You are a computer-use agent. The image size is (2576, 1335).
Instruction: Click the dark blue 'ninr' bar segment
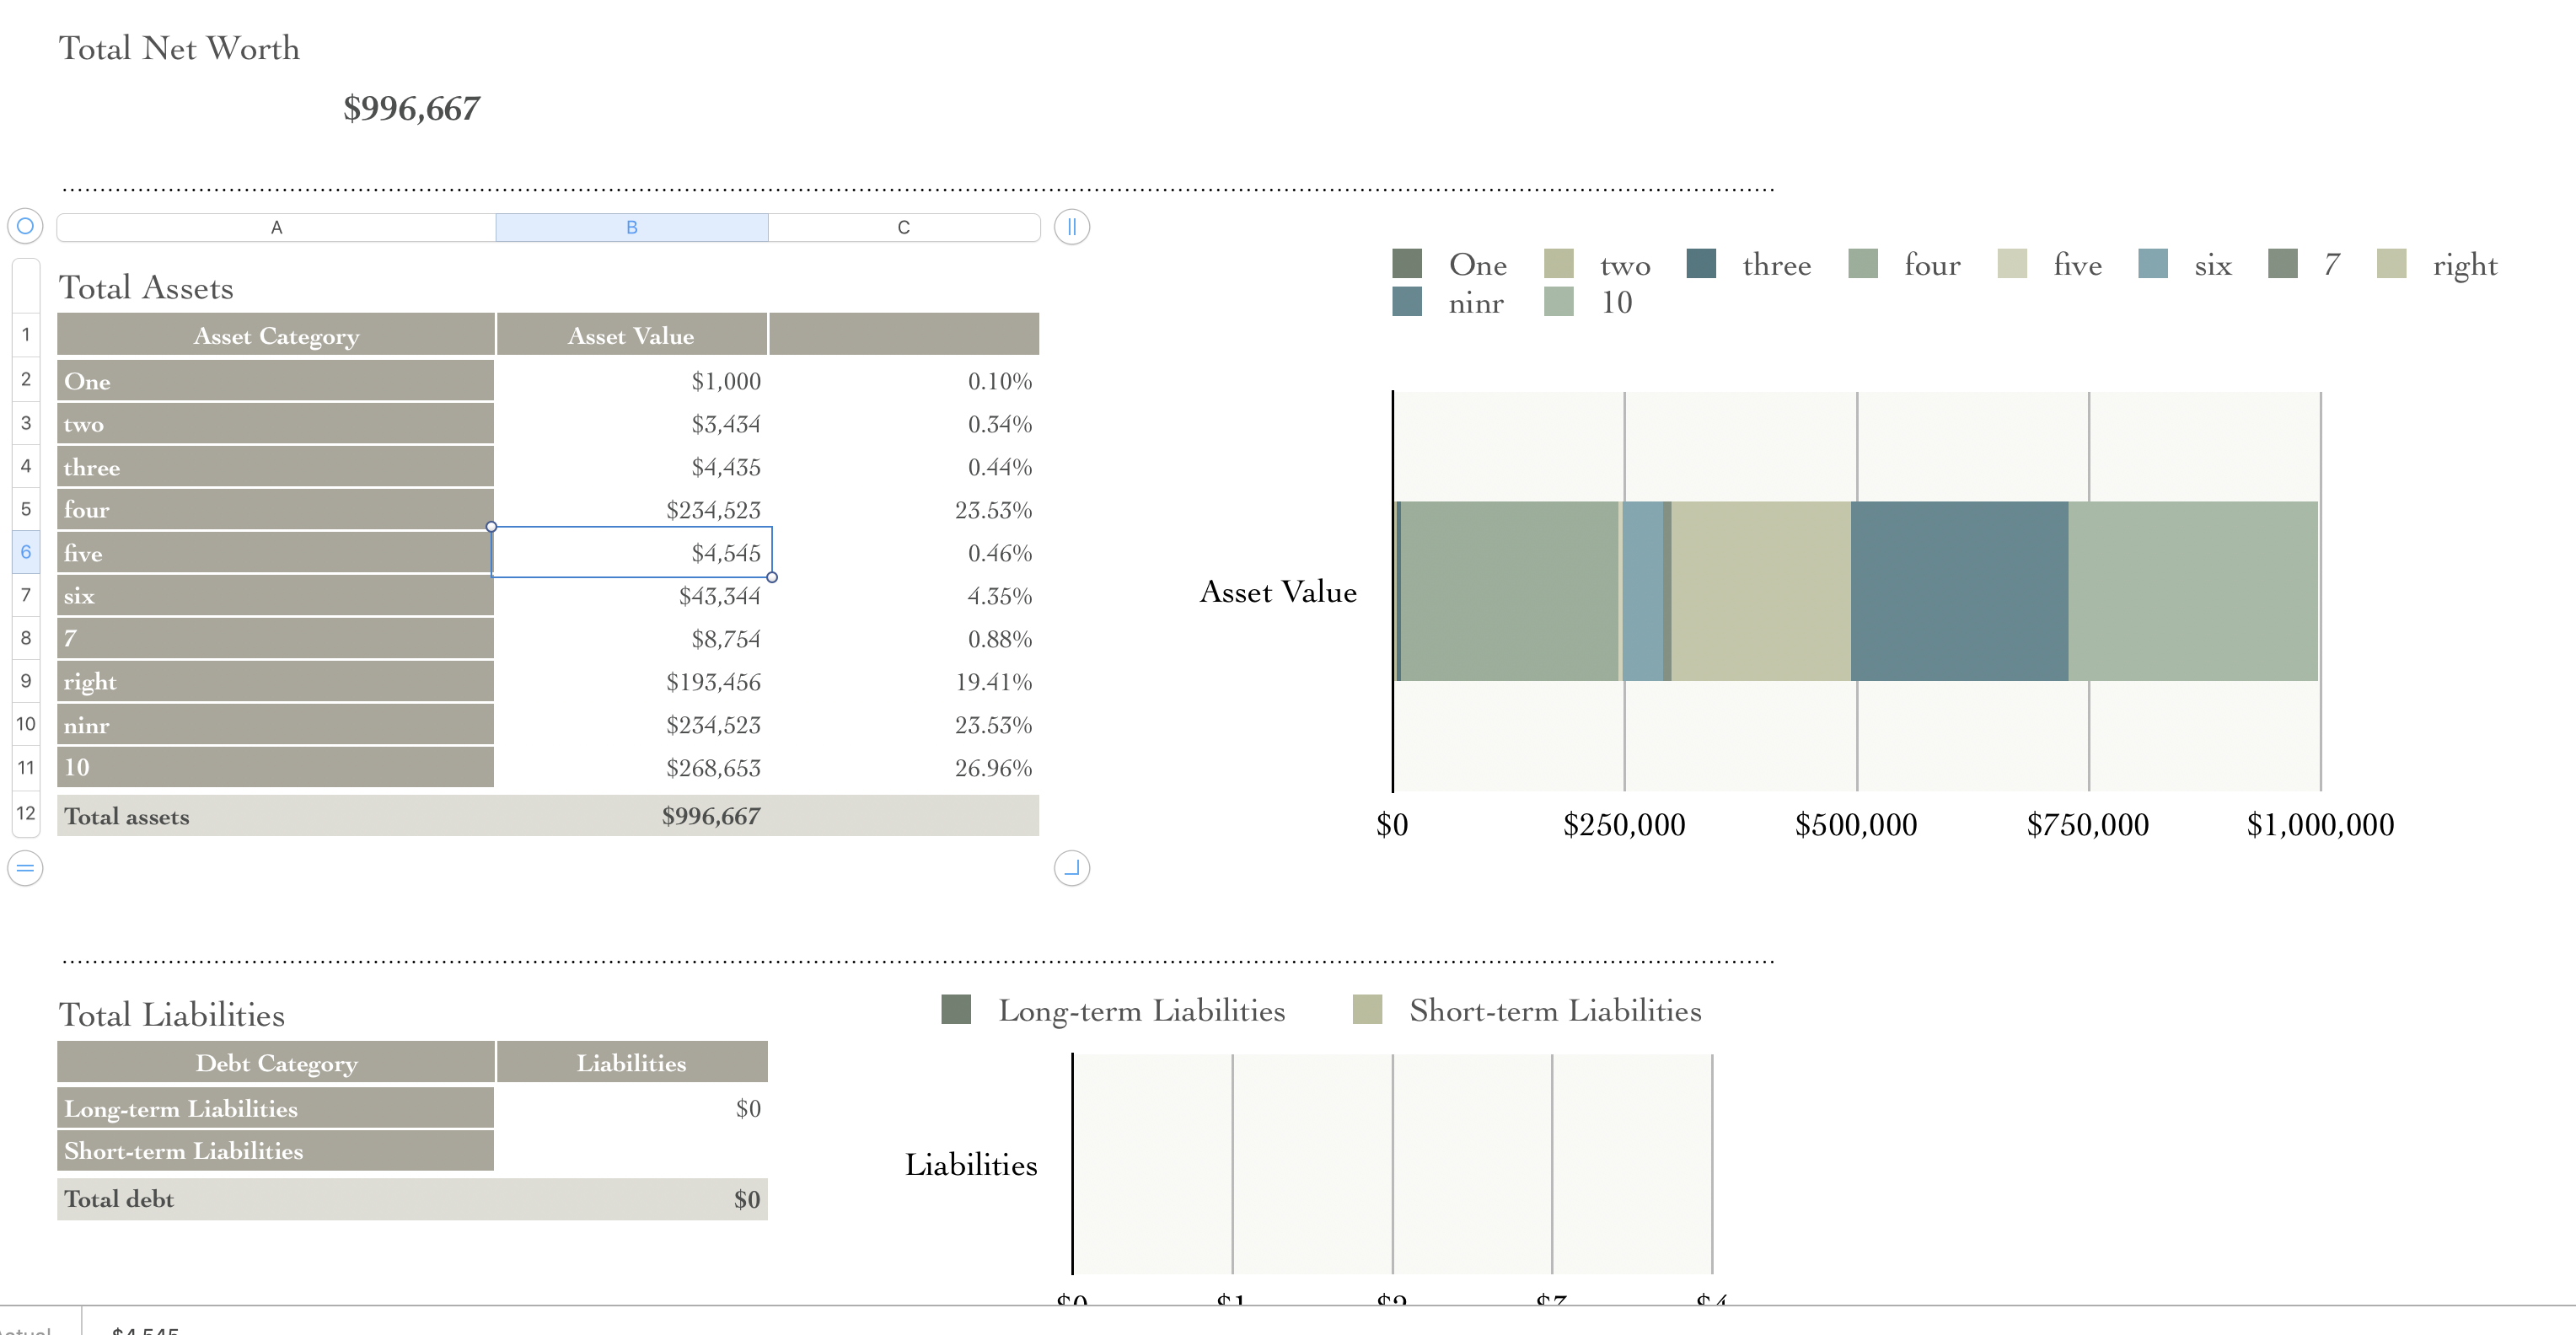click(x=1958, y=591)
